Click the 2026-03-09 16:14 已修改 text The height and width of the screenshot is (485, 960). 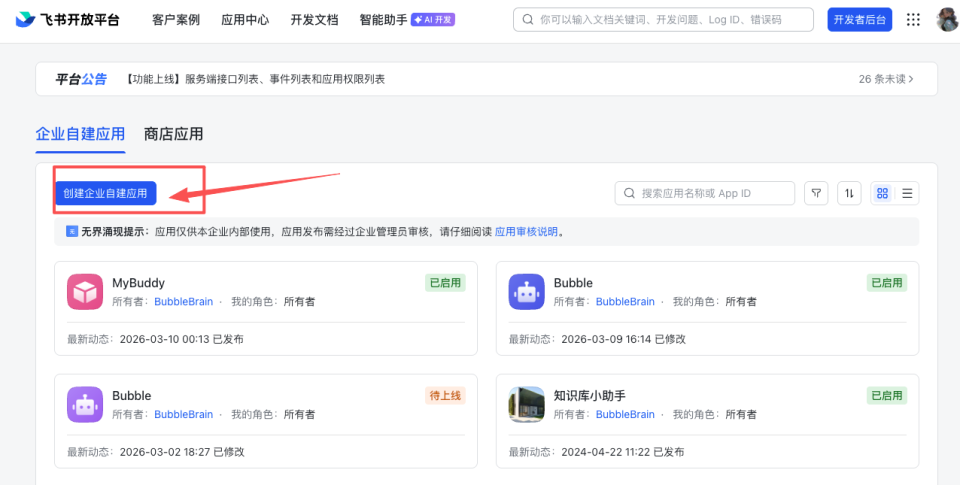point(623,339)
